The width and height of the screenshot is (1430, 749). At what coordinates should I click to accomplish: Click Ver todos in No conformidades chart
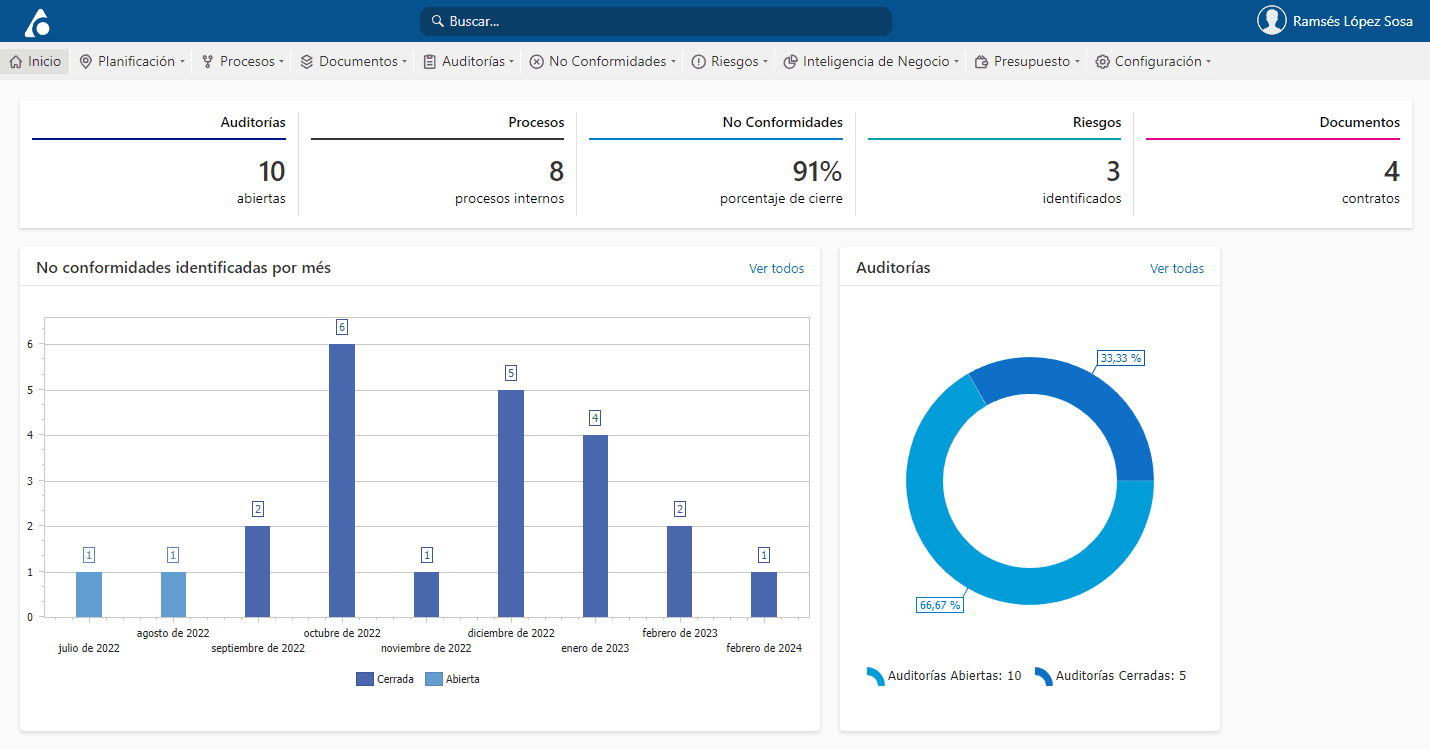(x=776, y=269)
